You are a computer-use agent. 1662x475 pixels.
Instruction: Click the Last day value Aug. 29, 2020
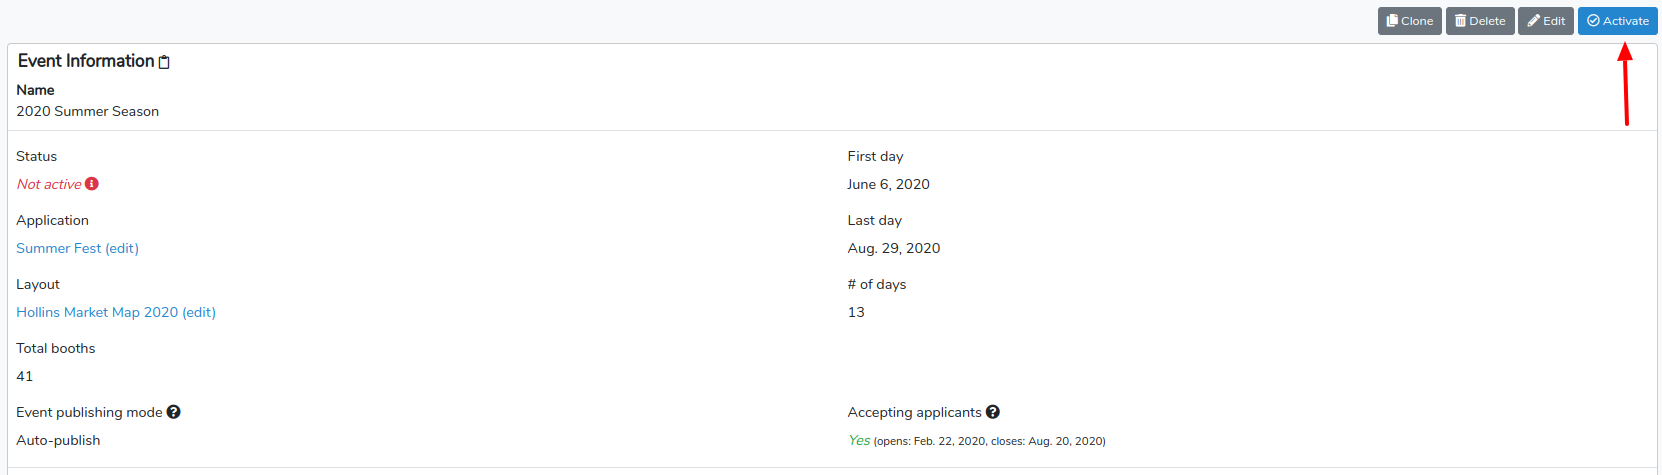[894, 248]
